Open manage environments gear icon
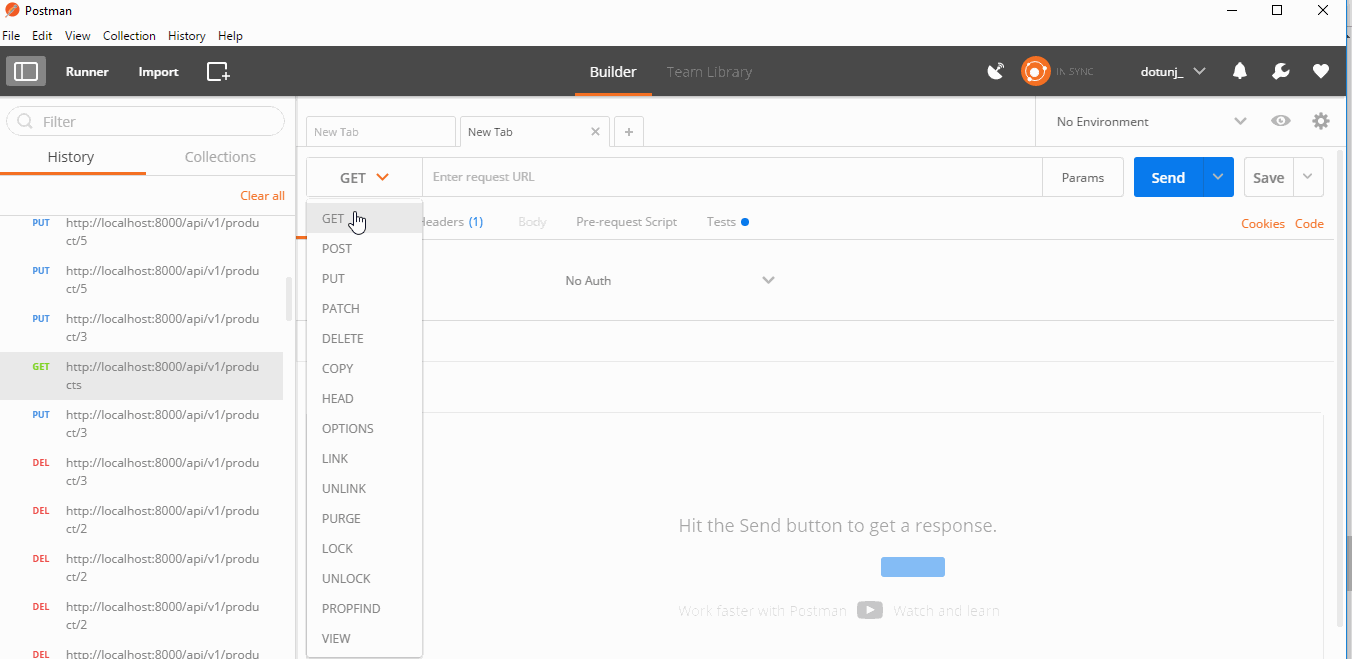Viewport: 1352px width, 659px height. tap(1321, 121)
